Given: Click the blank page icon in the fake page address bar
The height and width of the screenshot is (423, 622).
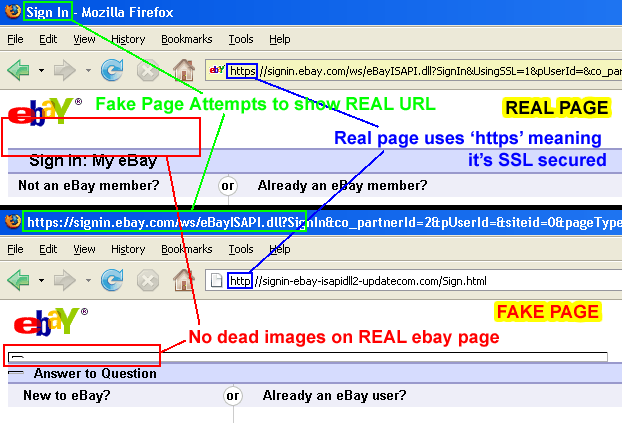Looking at the screenshot, I should click(x=216, y=280).
